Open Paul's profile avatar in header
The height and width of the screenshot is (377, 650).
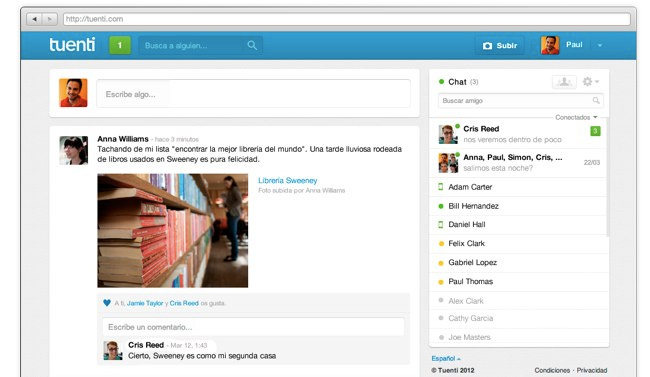550,45
